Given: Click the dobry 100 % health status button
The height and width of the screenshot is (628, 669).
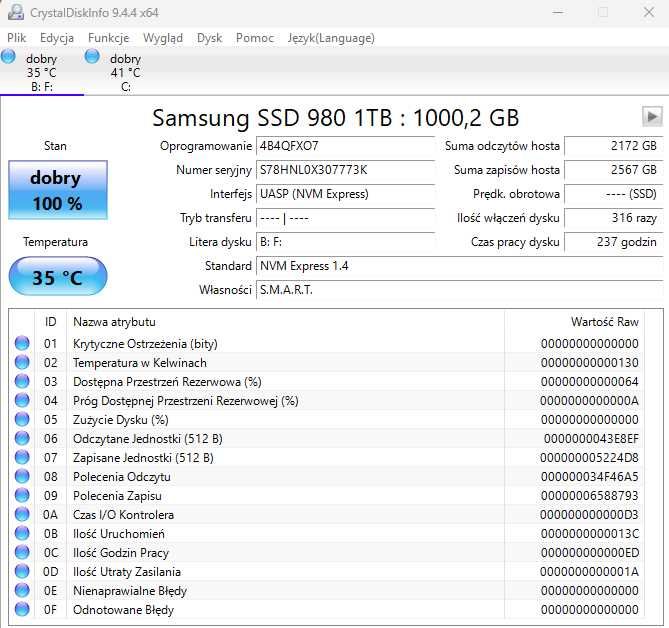Looking at the screenshot, I should [x=58, y=190].
